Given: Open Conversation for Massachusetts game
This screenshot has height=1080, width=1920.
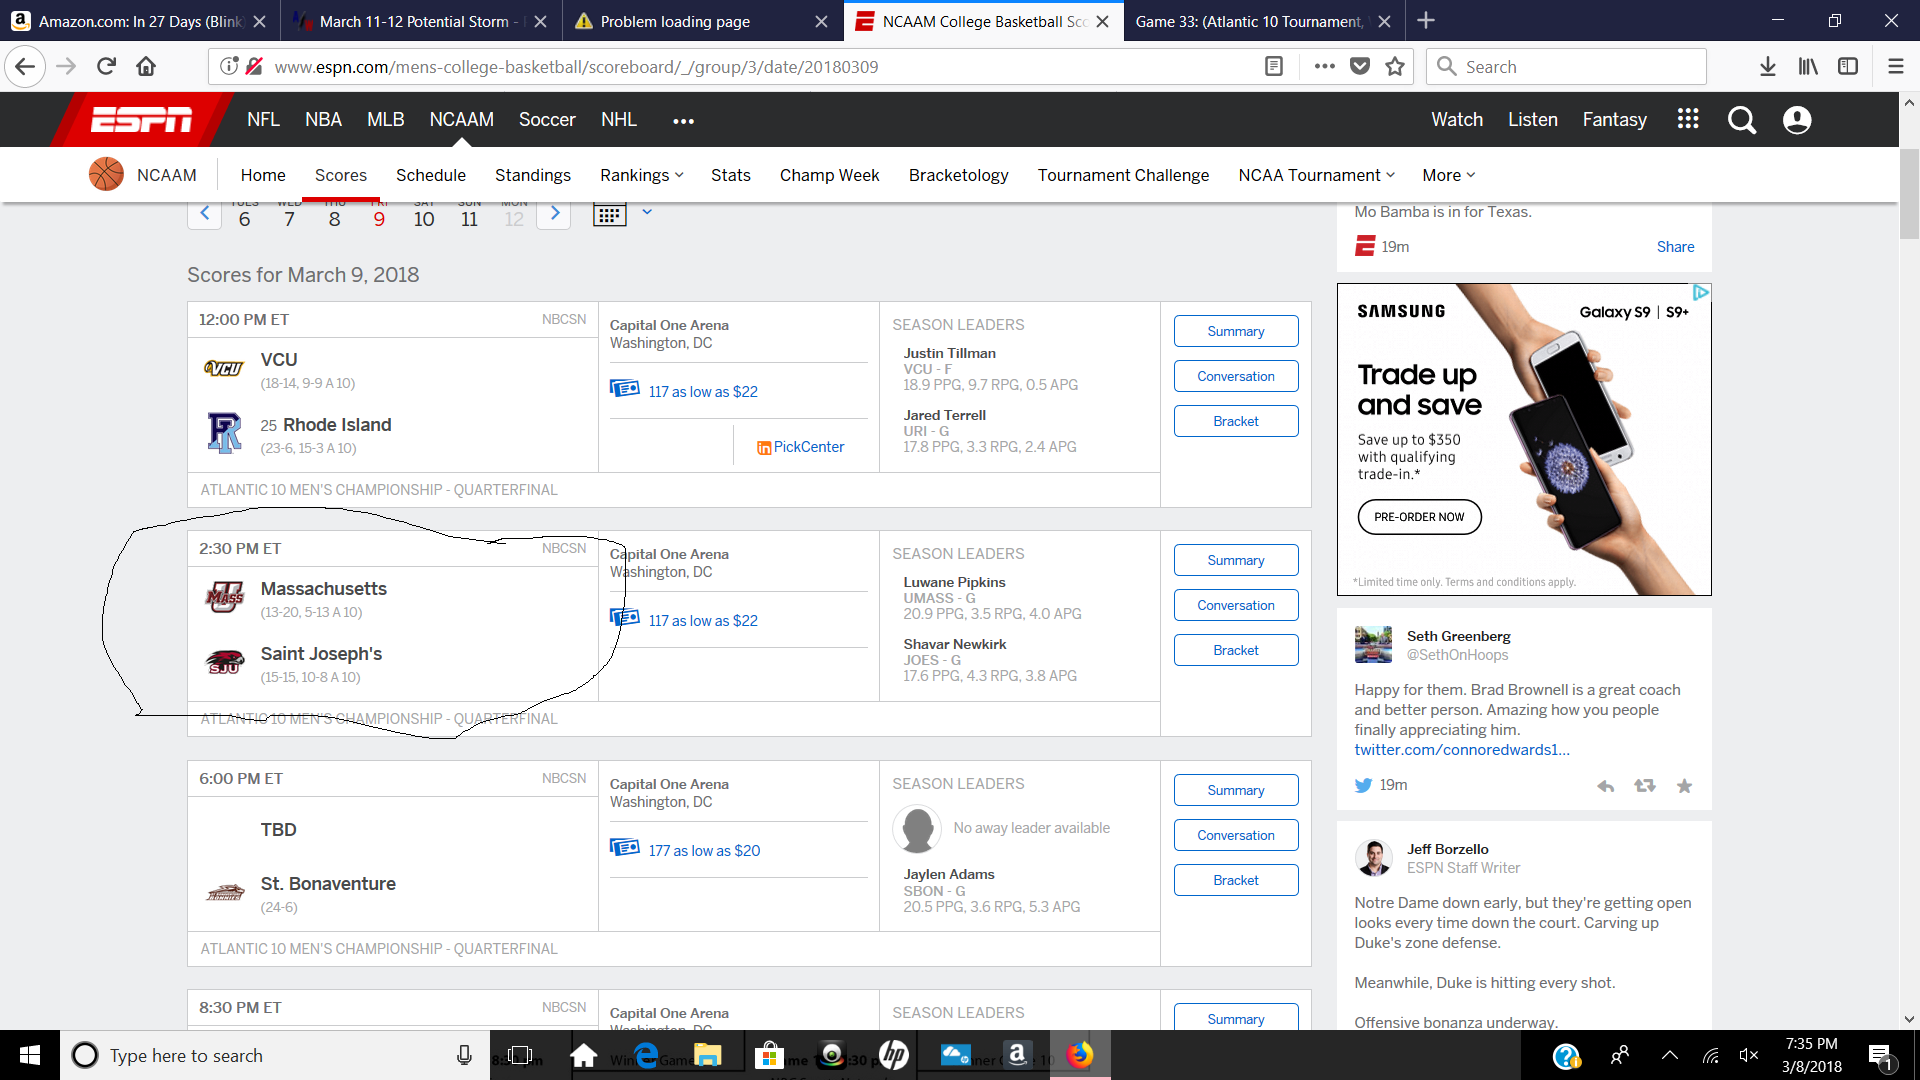Looking at the screenshot, I should [x=1236, y=605].
